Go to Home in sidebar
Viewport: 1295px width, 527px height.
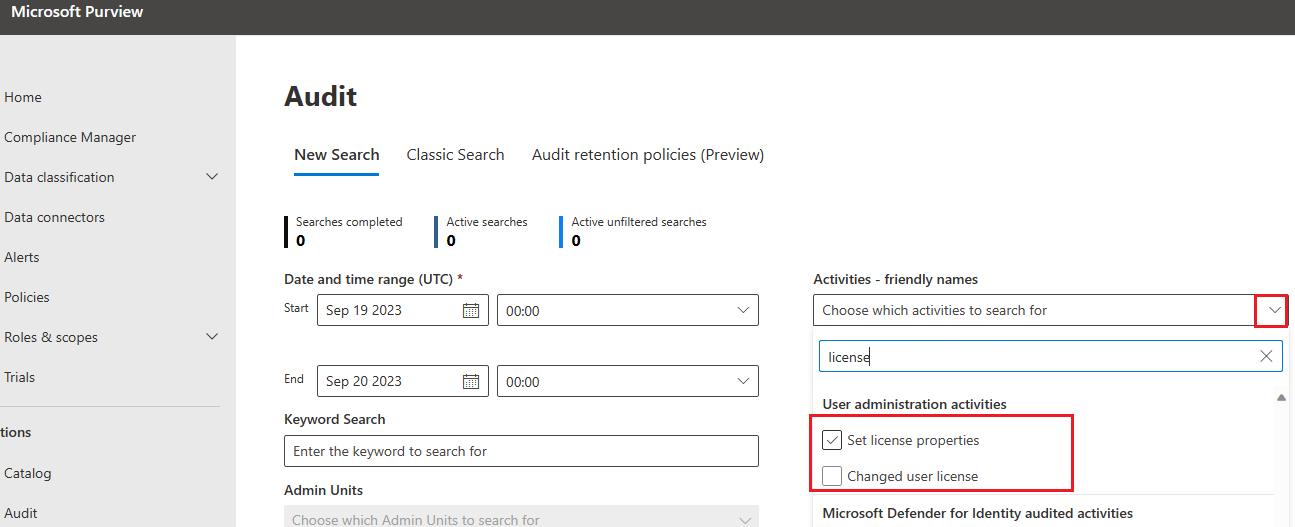point(23,97)
